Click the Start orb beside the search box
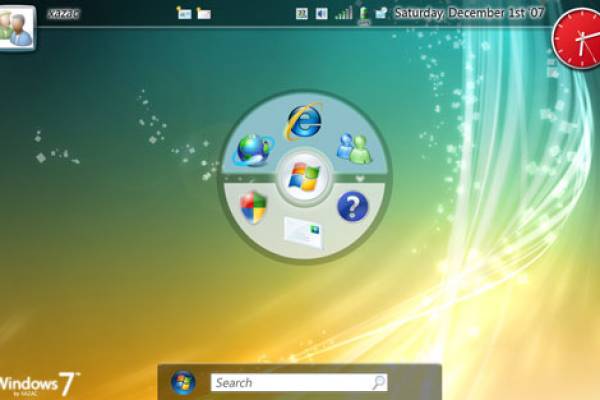This screenshot has height=400, width=600. (183, 382)
